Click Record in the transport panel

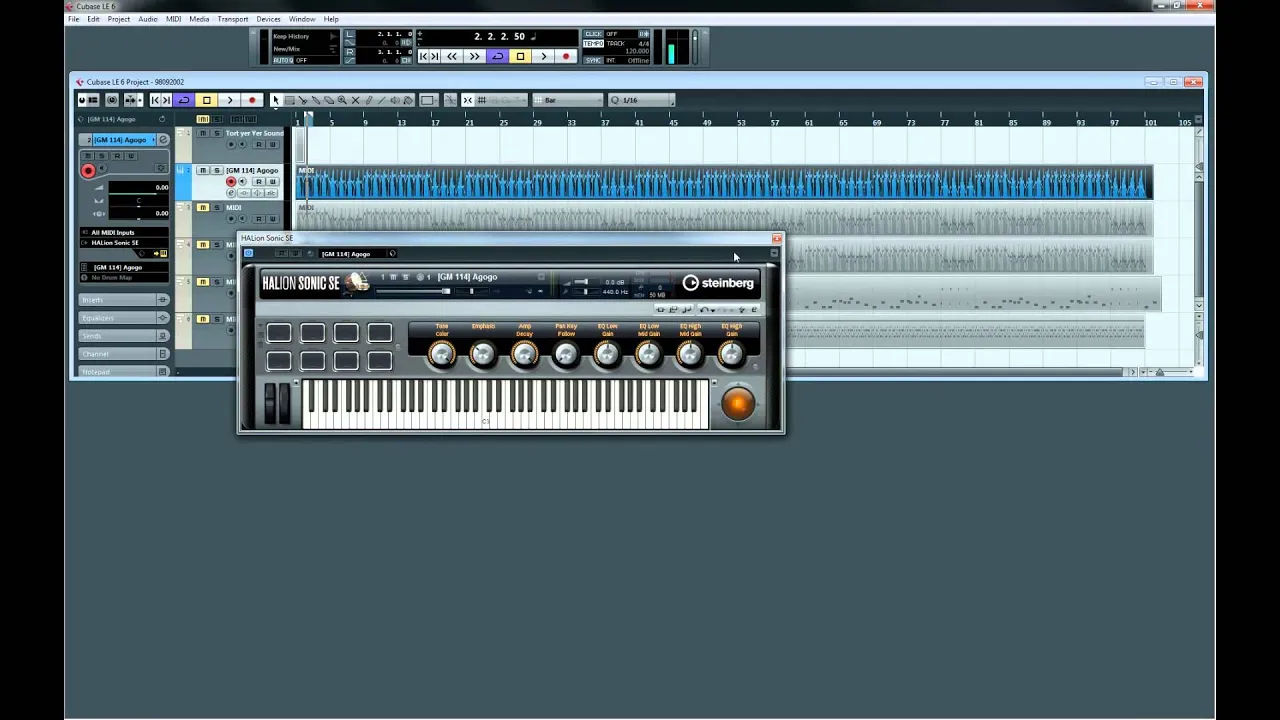click(566, 57)
